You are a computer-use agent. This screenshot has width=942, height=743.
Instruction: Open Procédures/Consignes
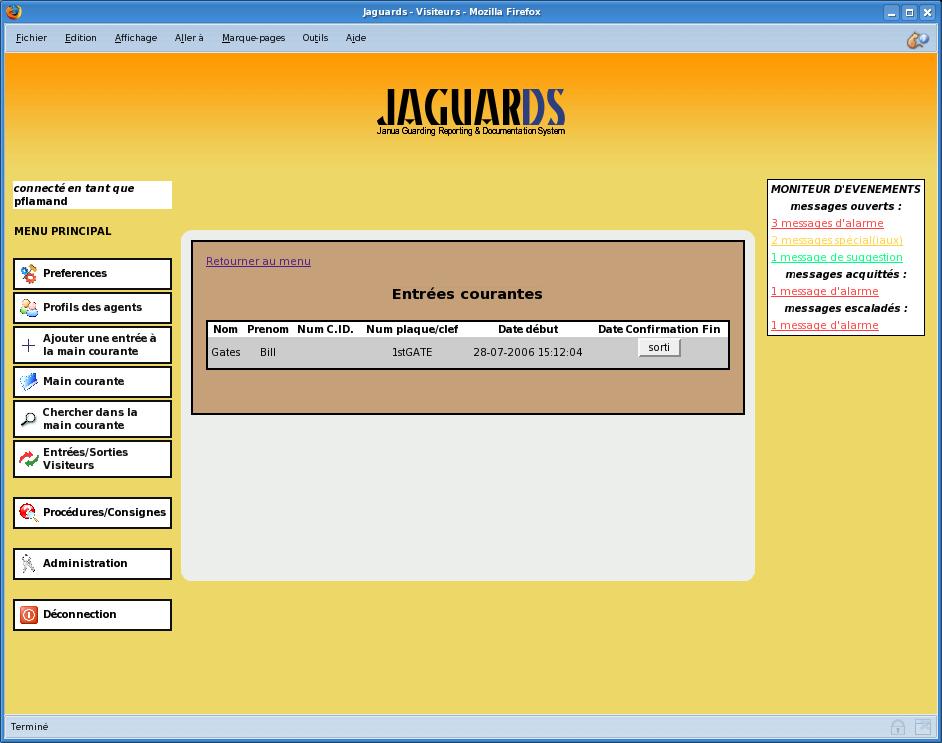point(93,512)
